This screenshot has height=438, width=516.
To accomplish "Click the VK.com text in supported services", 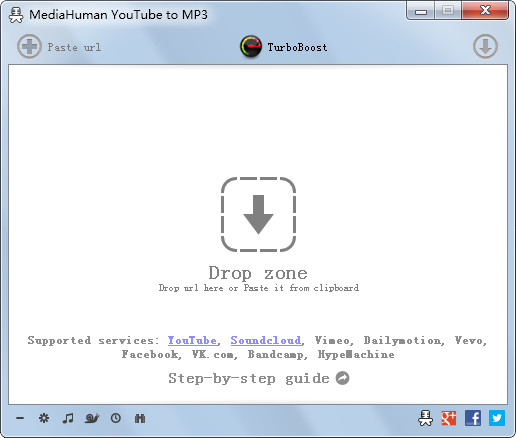I will coord(213,354).
